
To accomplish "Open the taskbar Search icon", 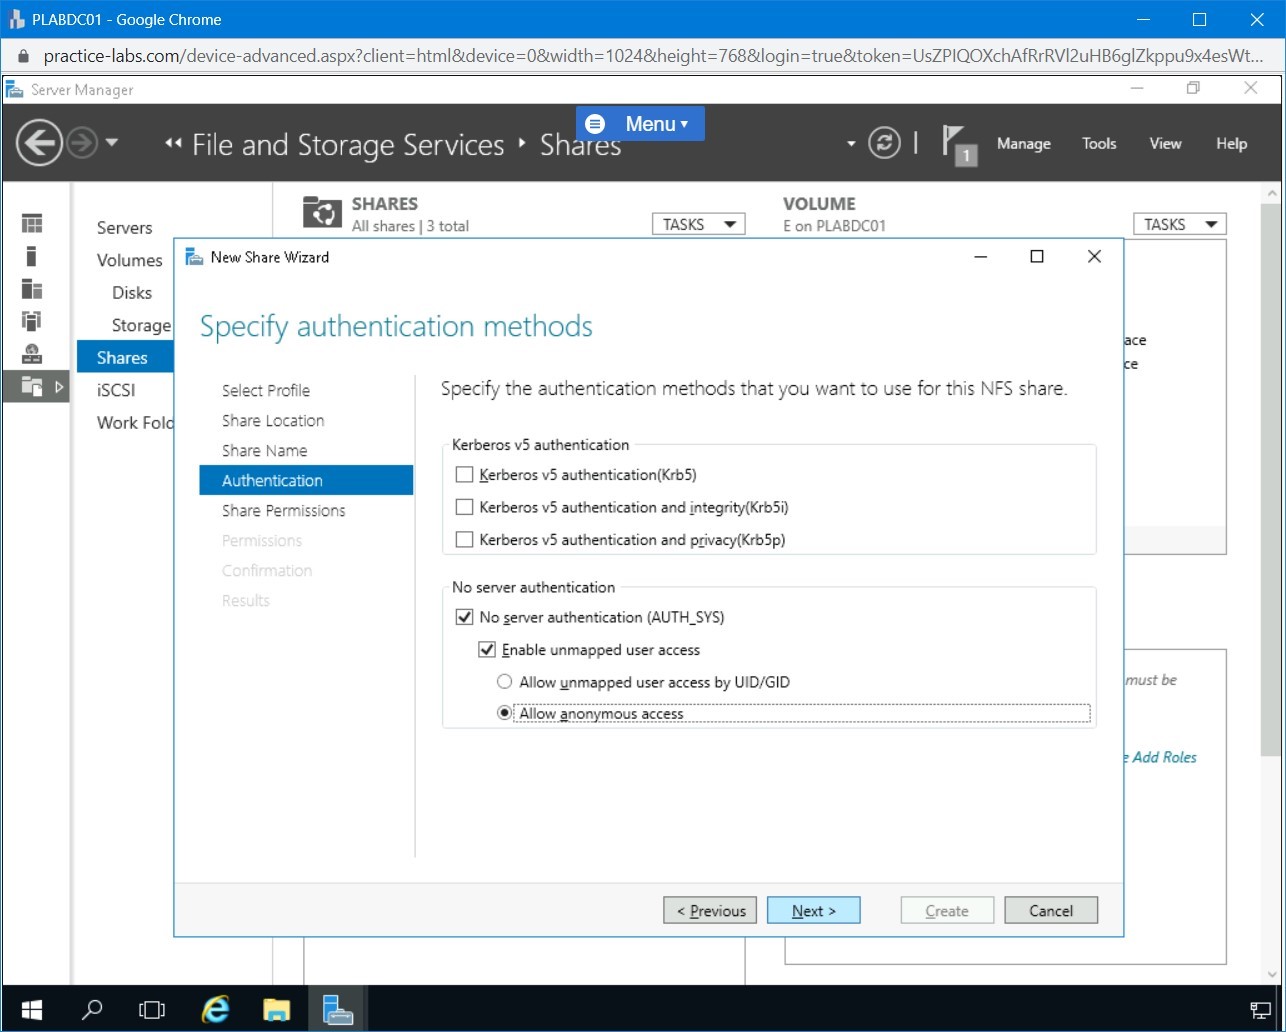I will click(x=91, y=1009).
